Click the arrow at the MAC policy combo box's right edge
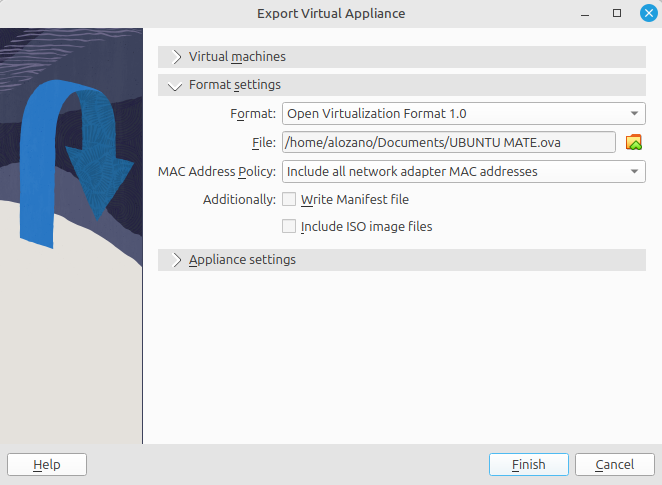The image size is (662, 485). (x=635, y=172)
